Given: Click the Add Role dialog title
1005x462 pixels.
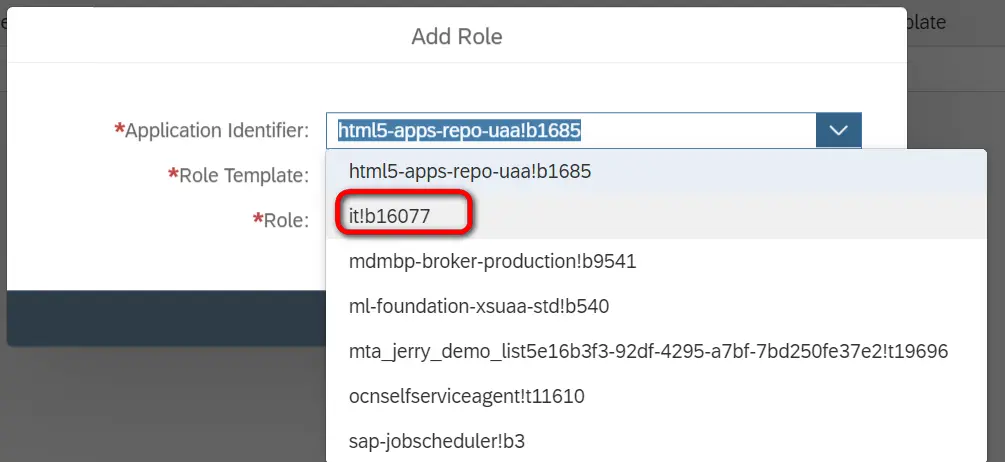Looking at the screenshot, I should (x=456, y=37).
